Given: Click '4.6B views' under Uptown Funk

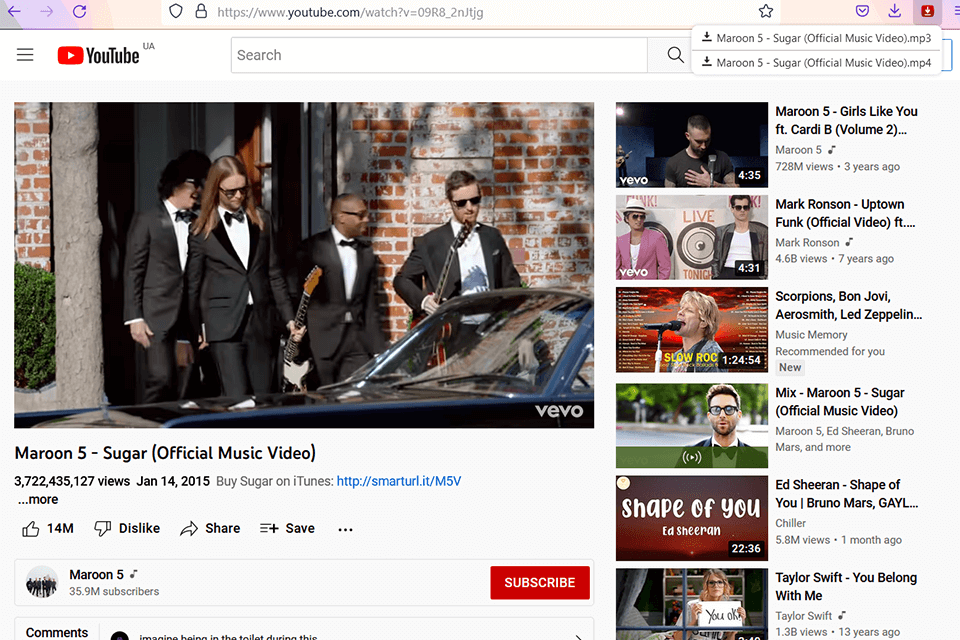Looking at the screenshot, I should tap(801, 259).
